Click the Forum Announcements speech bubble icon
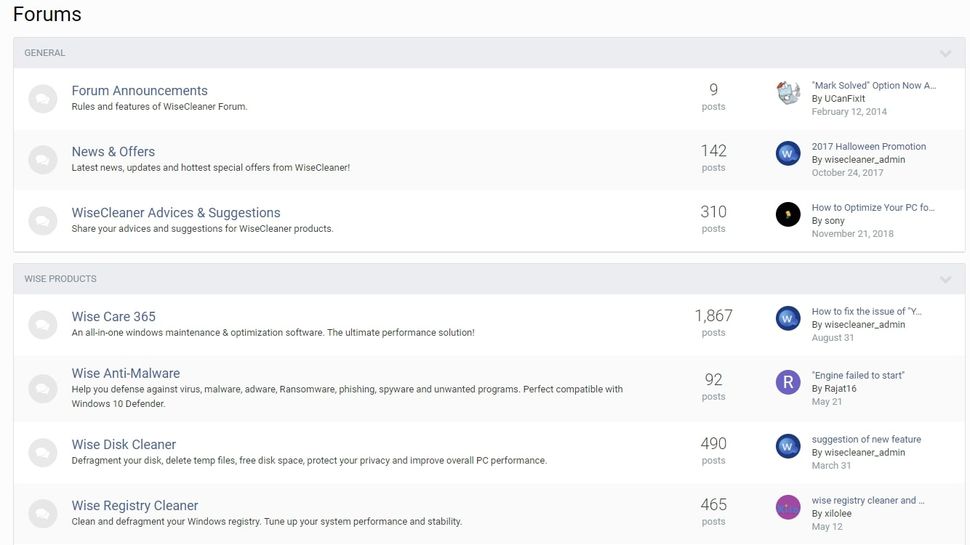Image resolution: width=970 pixels, height=545 pixels. click(x=42, y=98)
